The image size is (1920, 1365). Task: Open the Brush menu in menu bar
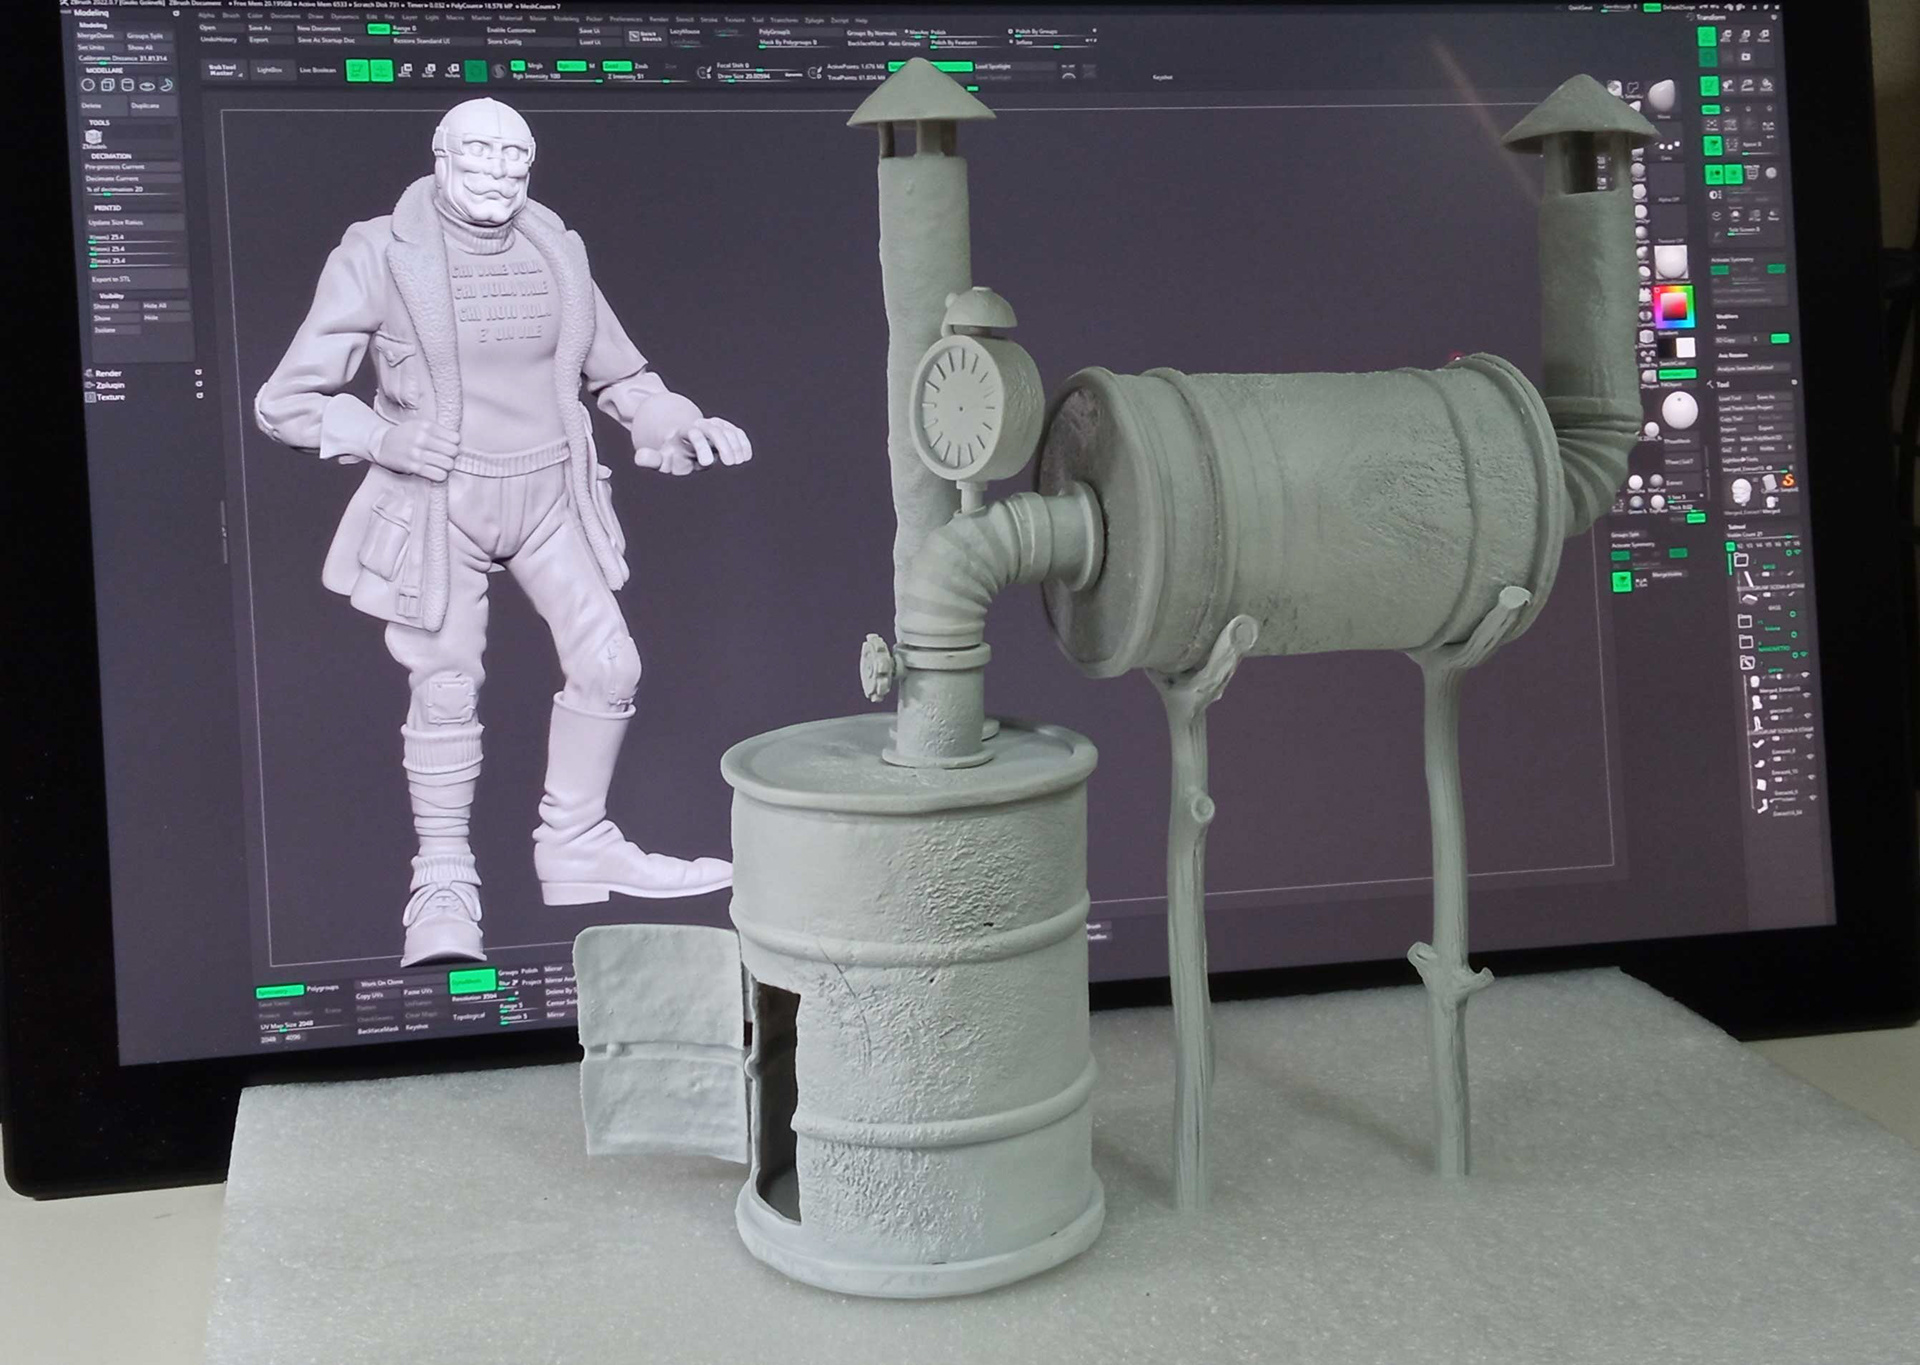231,16
